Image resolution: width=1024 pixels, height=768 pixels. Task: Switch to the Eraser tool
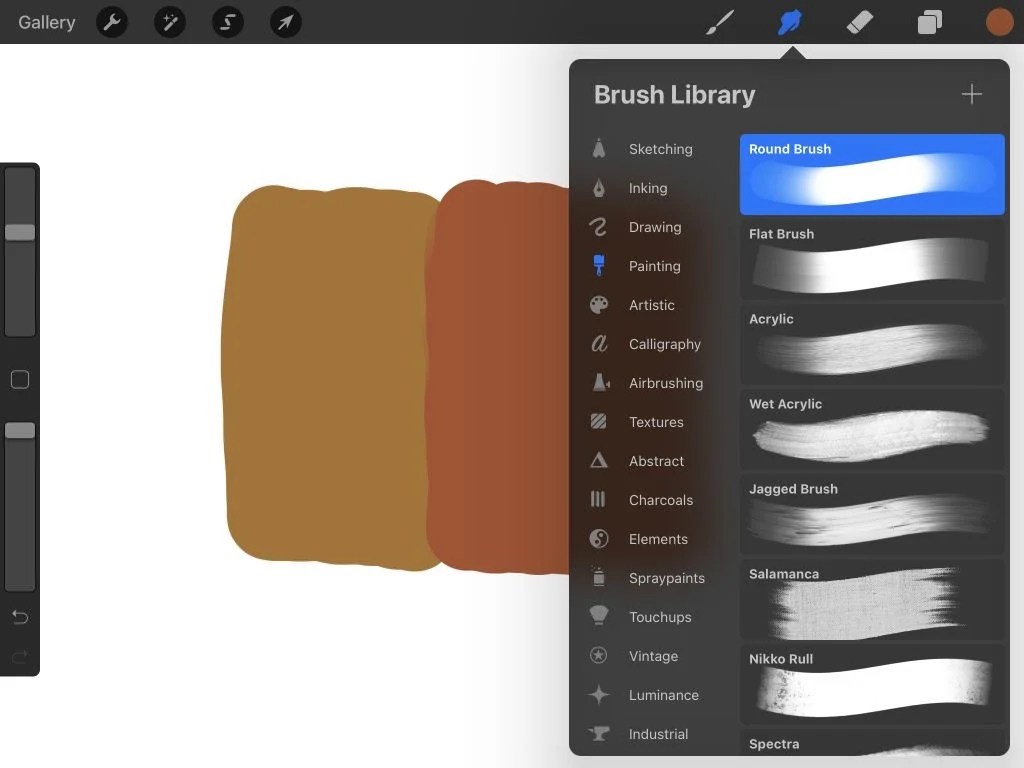click(x=859, y=21)
